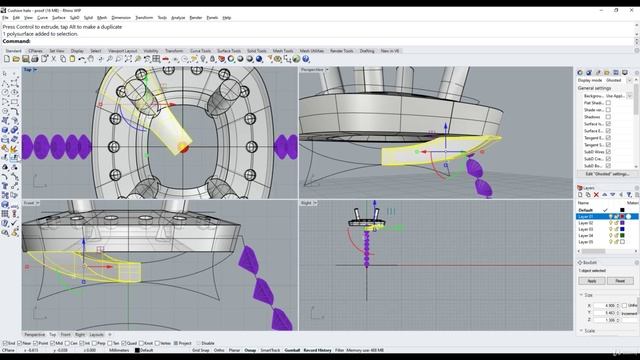Toggle the End osnap checkbox
The height and width of the screenshot is (360, 640).
pyautogui.click(x=5, y=343)
